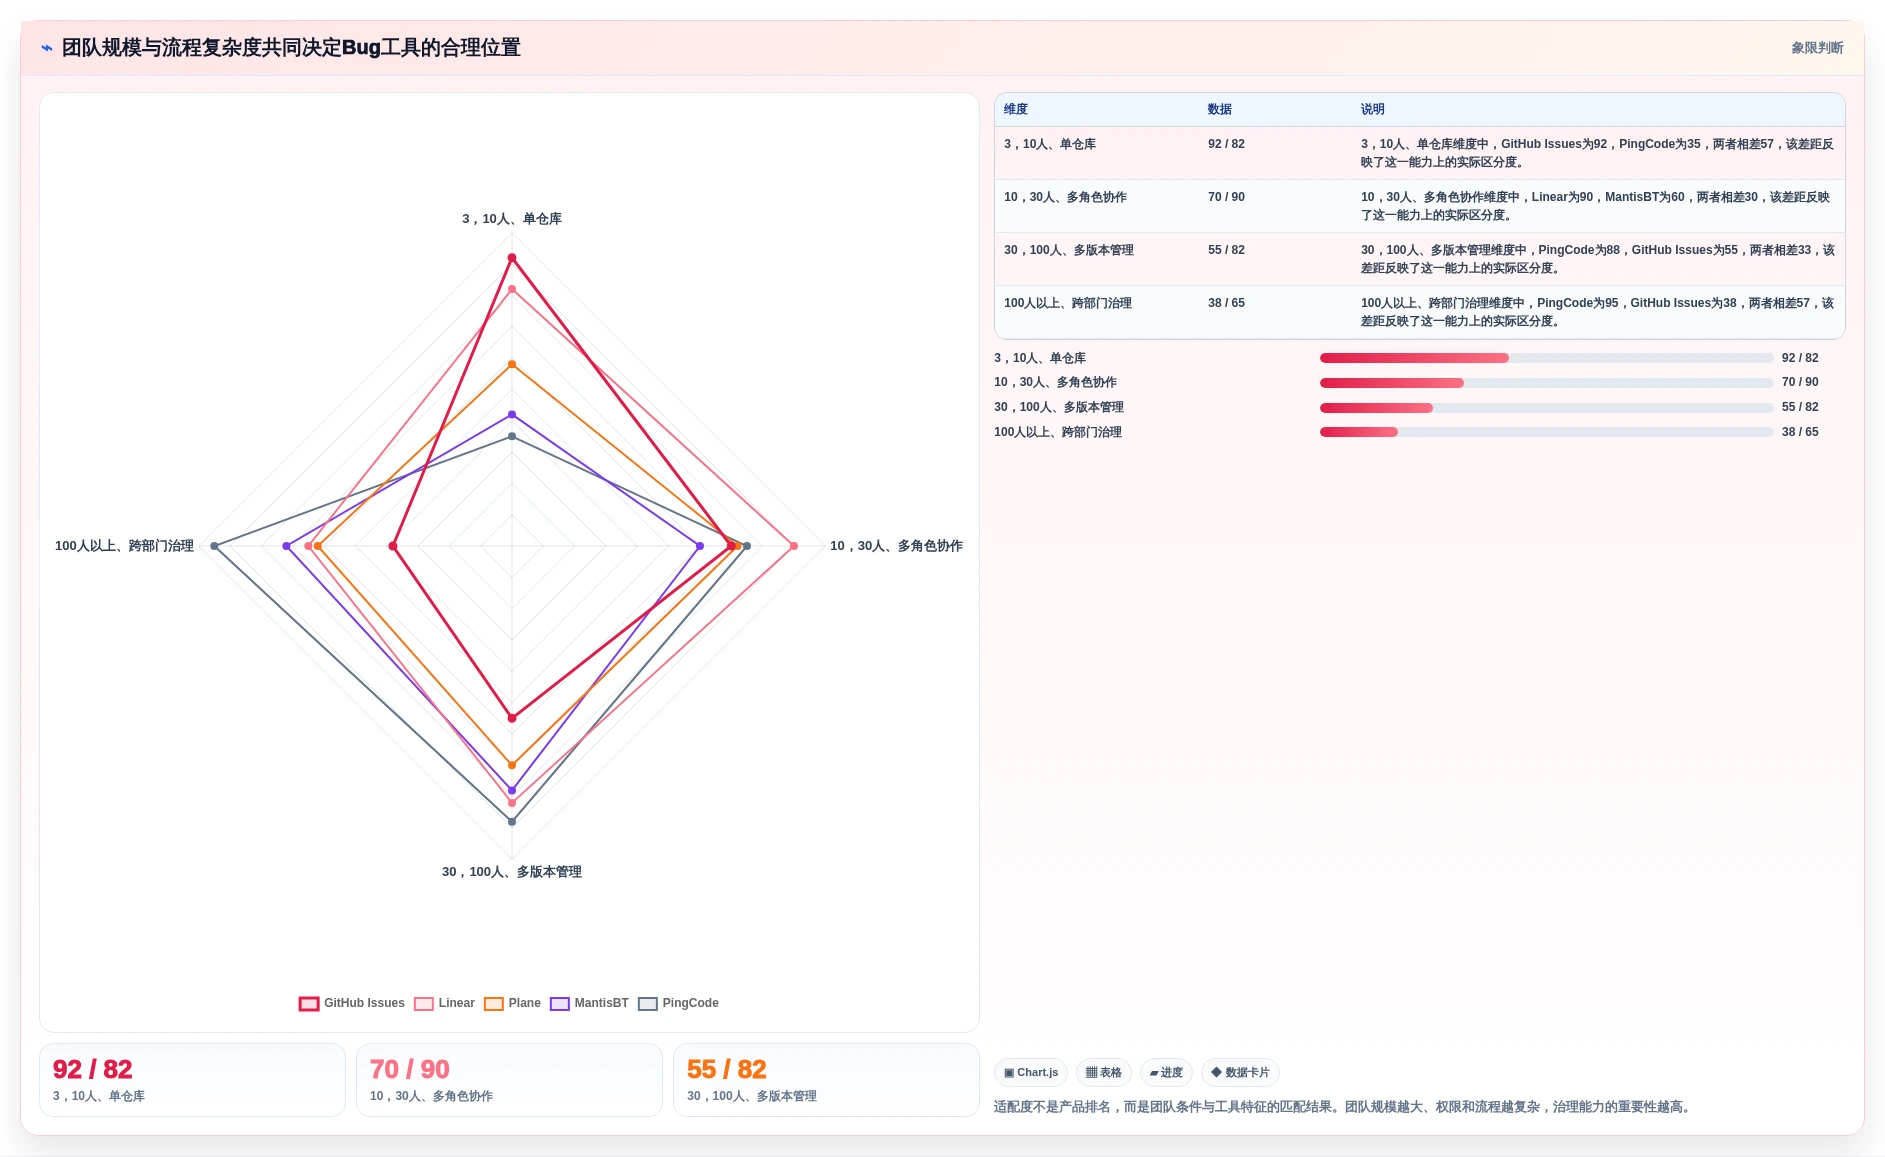1885x1157 pixels.
Task: Click the 数据卡片 tag chip
Action: pos(1240,1072)
